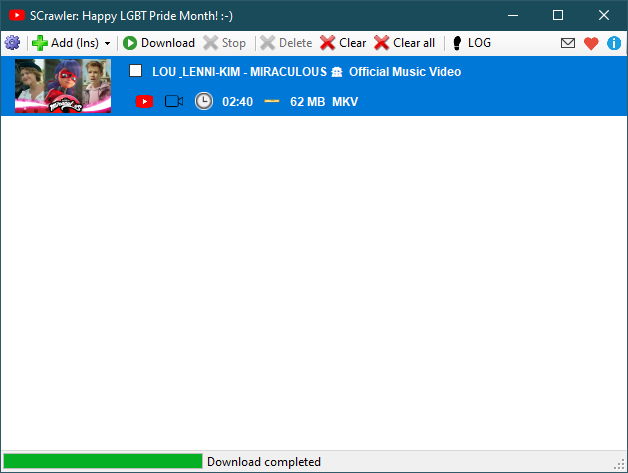Click the clock duration icon
The width and height of the screenshot is (628, 473).
tap(204, 102)
